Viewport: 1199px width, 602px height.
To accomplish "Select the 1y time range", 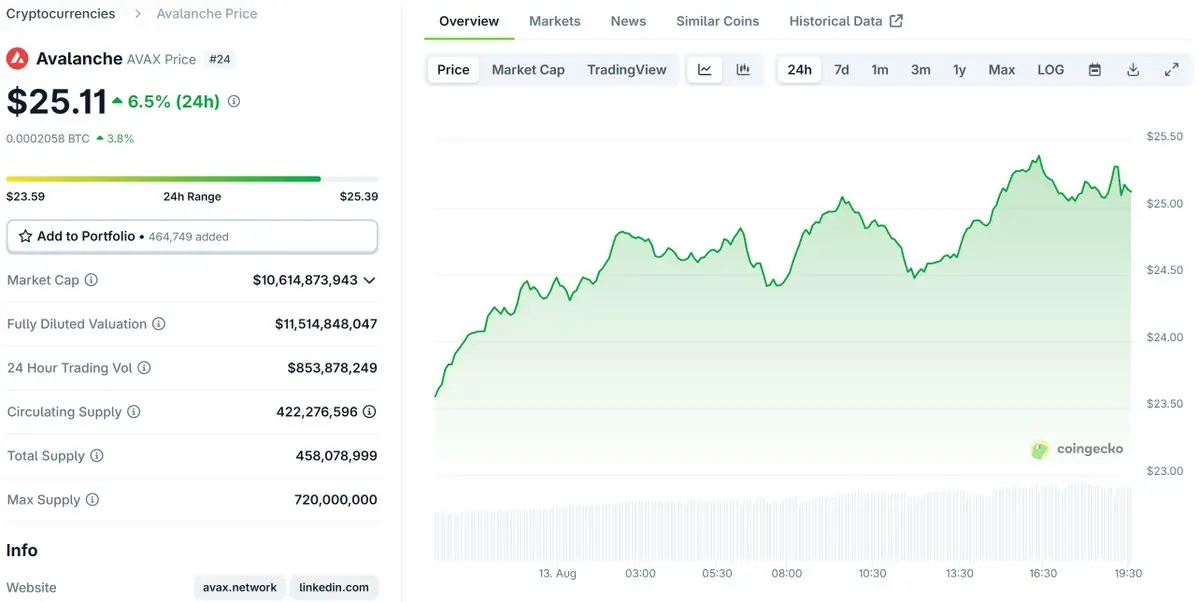I will tap(960, 70).
